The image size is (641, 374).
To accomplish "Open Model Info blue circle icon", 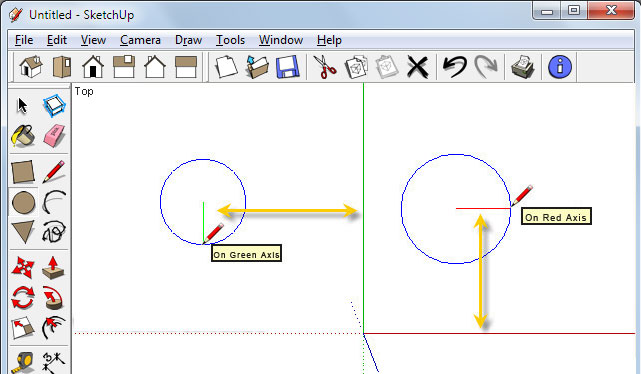I will 560,67.
